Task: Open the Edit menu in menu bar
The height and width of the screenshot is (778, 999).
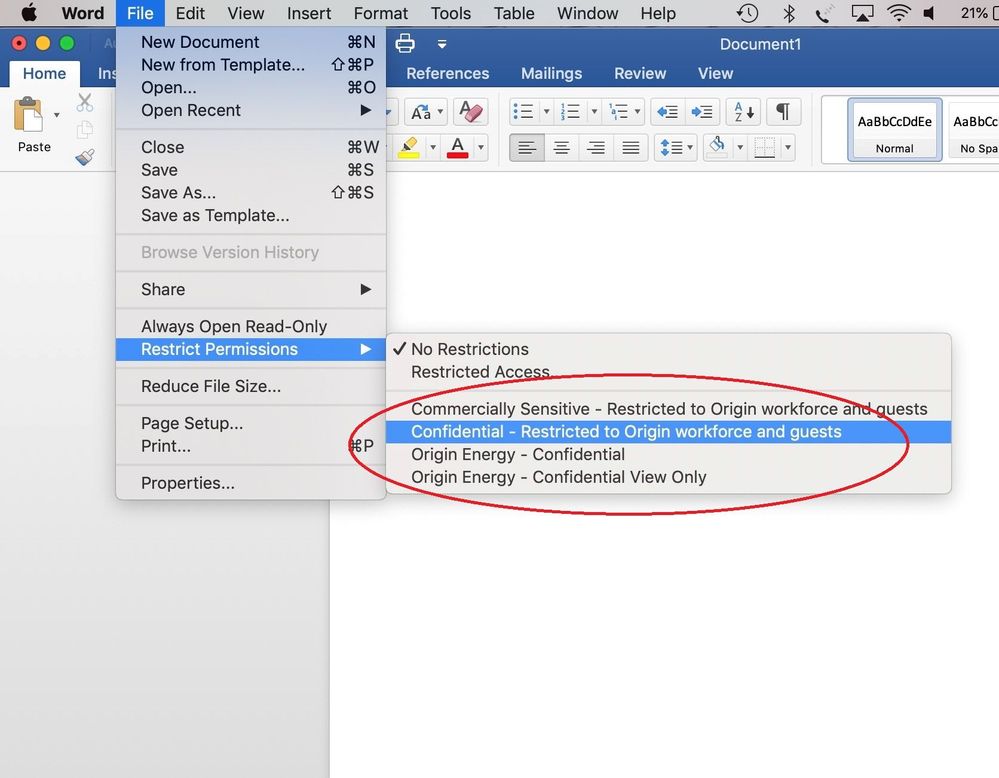Action: coord(190,13)
